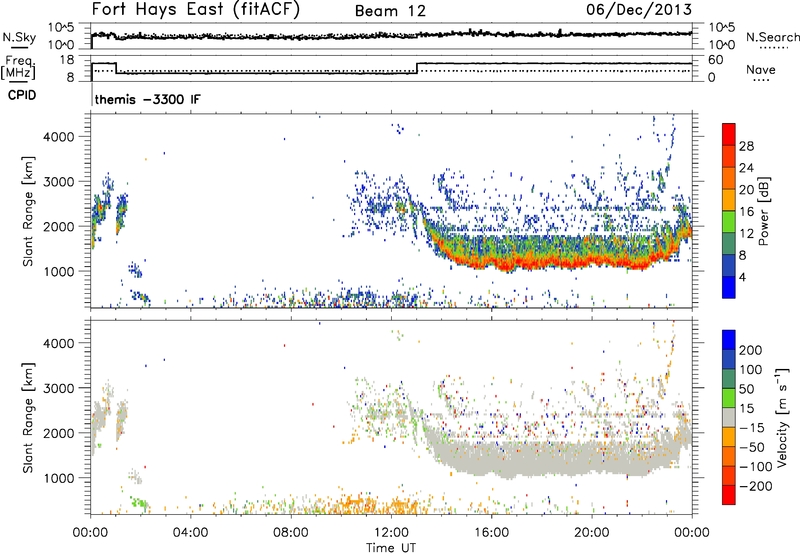Click the Power colorbar '28' tick label
The image size is (800, 554).
[746, 146]
